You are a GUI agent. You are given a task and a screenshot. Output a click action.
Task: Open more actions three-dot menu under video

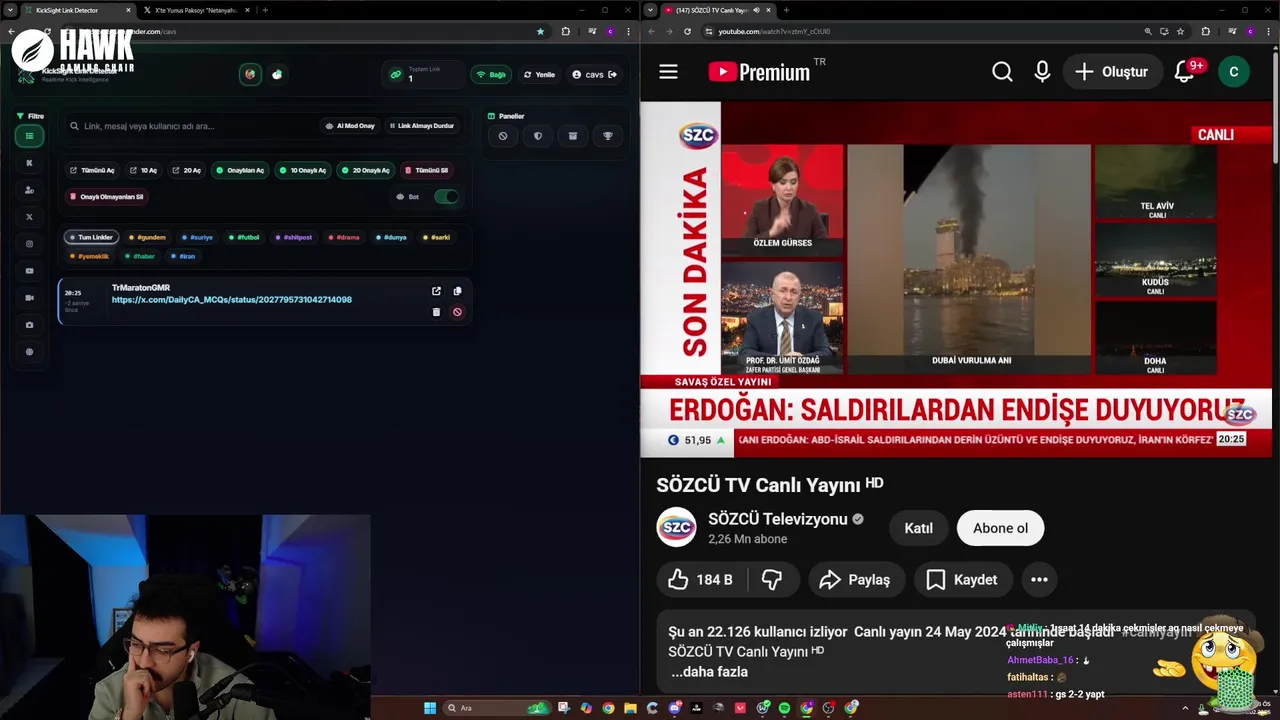coord(1039,579)
